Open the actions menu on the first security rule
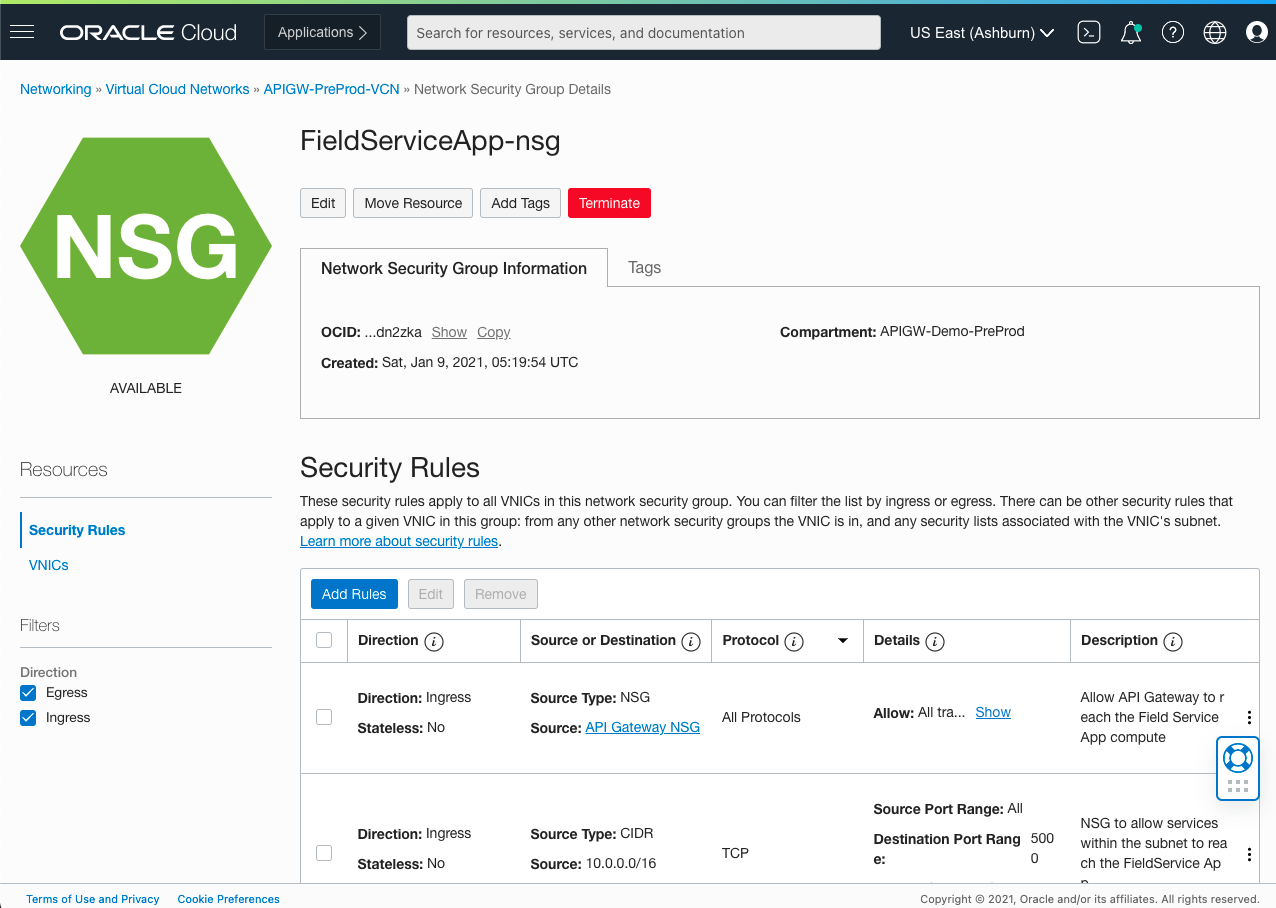This screenshot has width=1276, height=908. pyautogui.click(x=1249, y=717)
